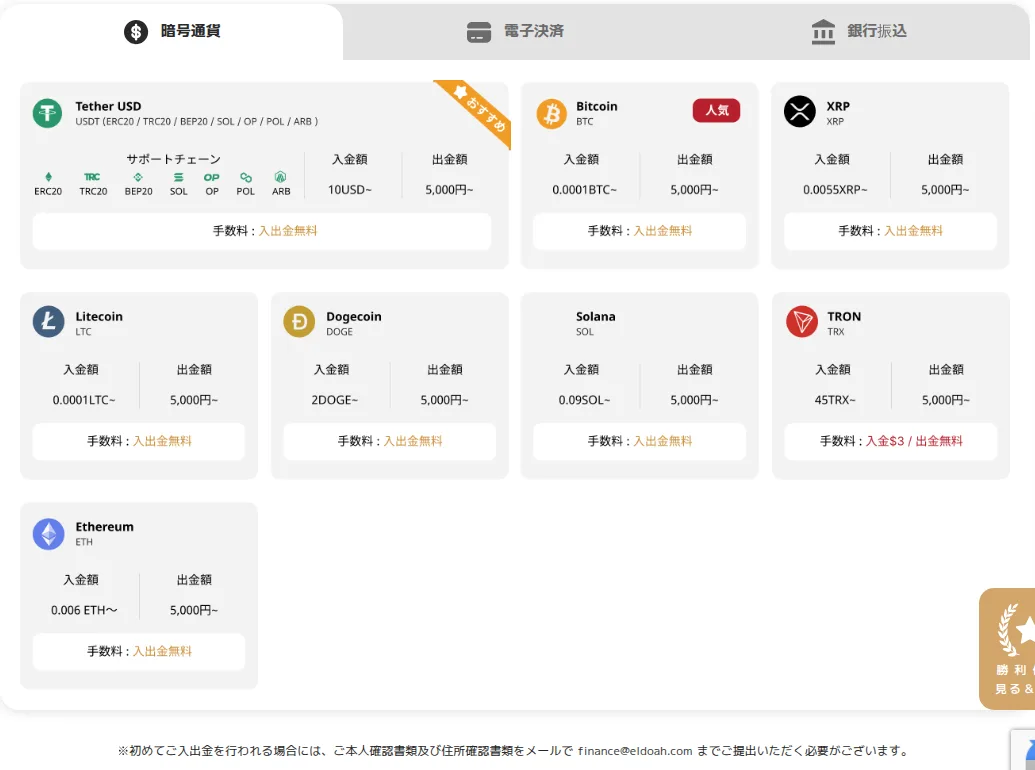The height and width of the screenshot is (770, 1035).
Task: Click the 0.0055XRP~ deposit amount
Action: tap(835, 190)
